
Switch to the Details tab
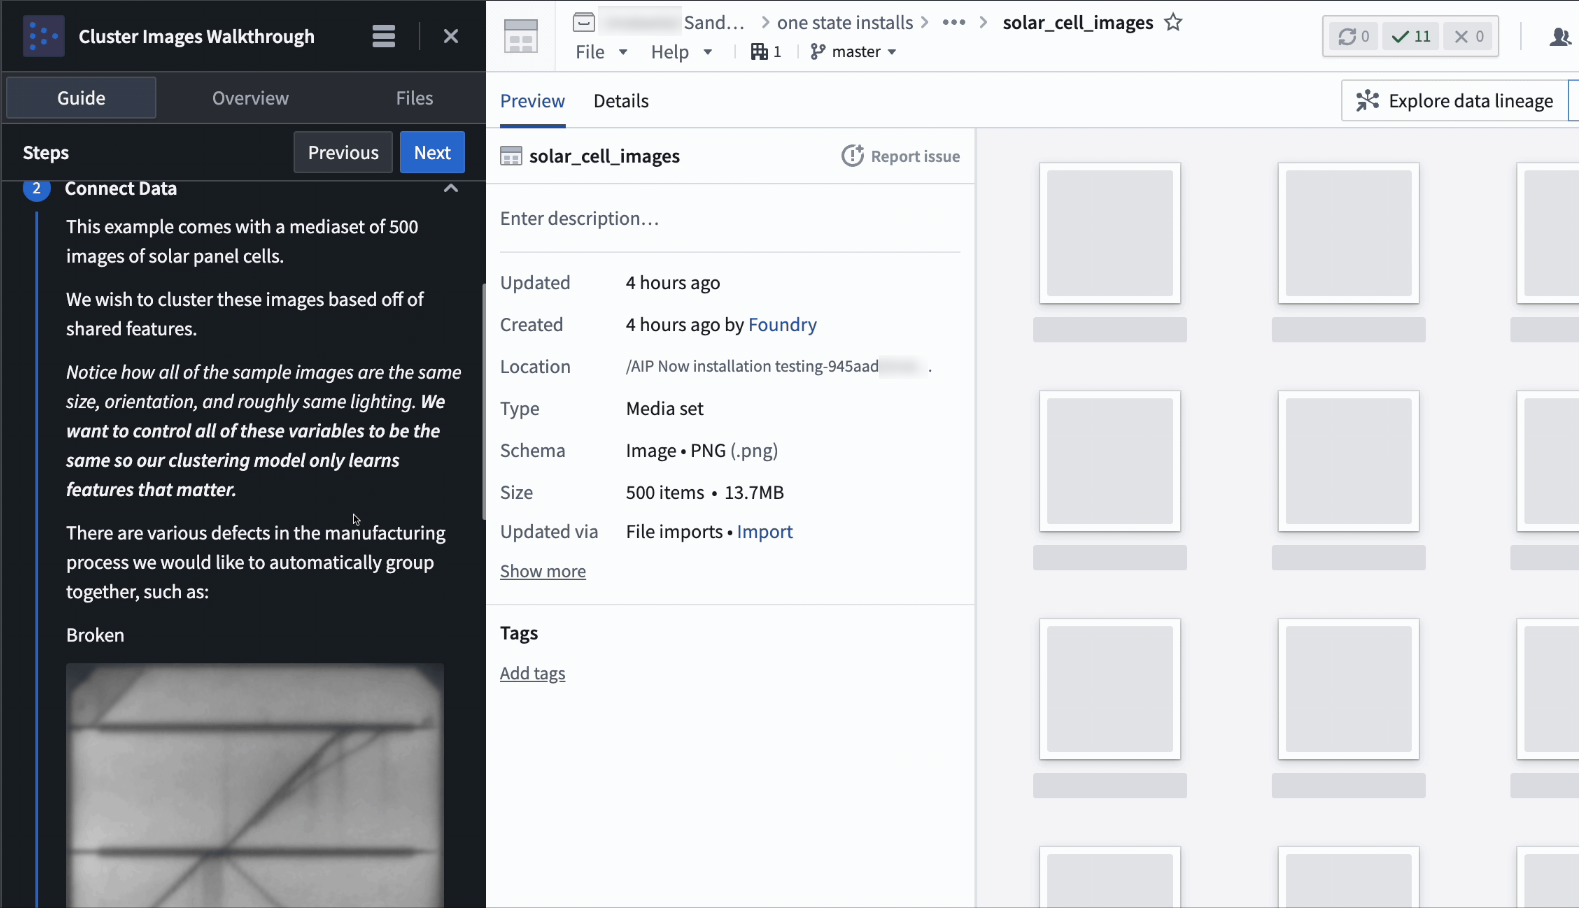coord(621,101)
